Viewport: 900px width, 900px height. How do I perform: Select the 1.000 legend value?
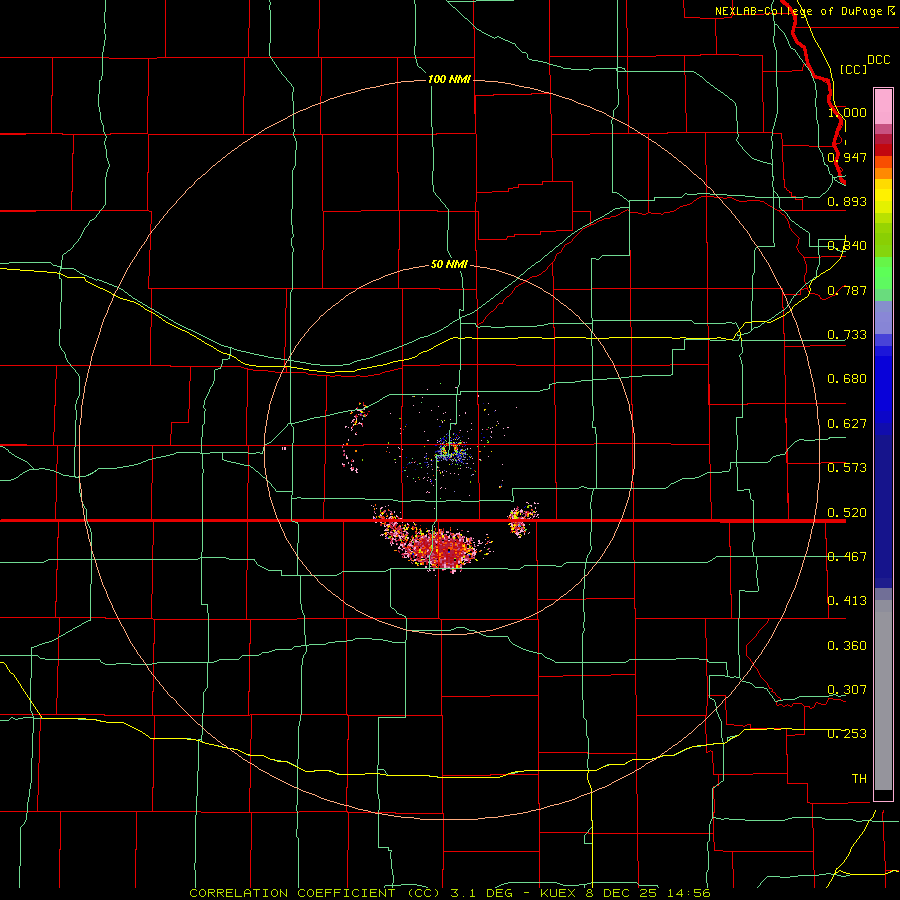847,112
